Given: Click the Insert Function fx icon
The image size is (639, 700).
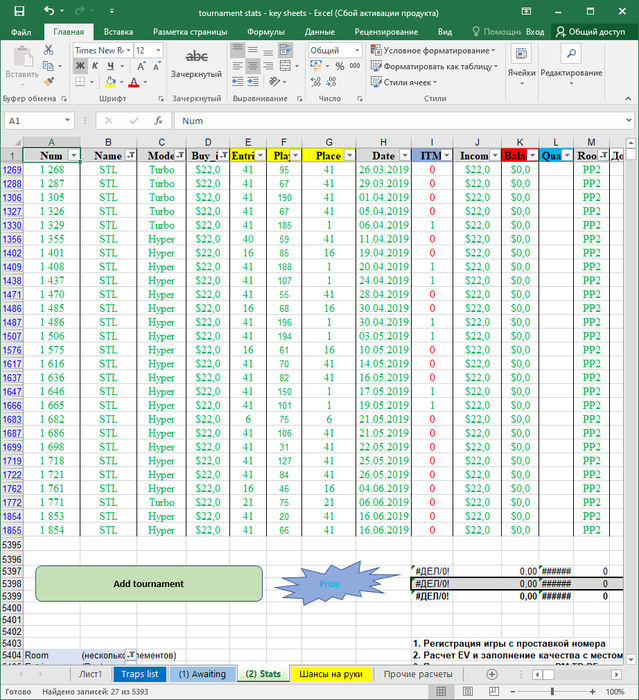Looking at the screenshot, I should tap(158, 120).
